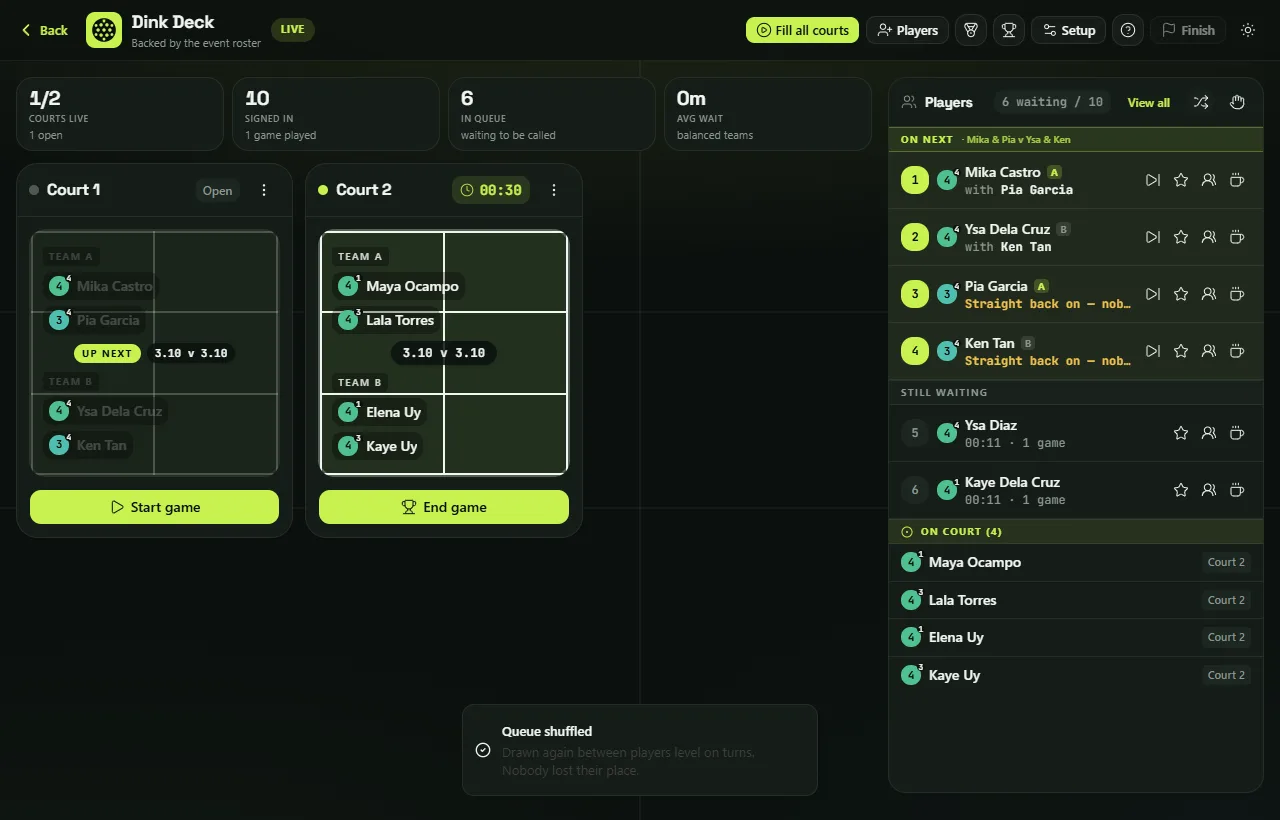Viewport: 1280px width, 820px height.
Task: Open the help question-mark icon
Action: (1128, 30)
